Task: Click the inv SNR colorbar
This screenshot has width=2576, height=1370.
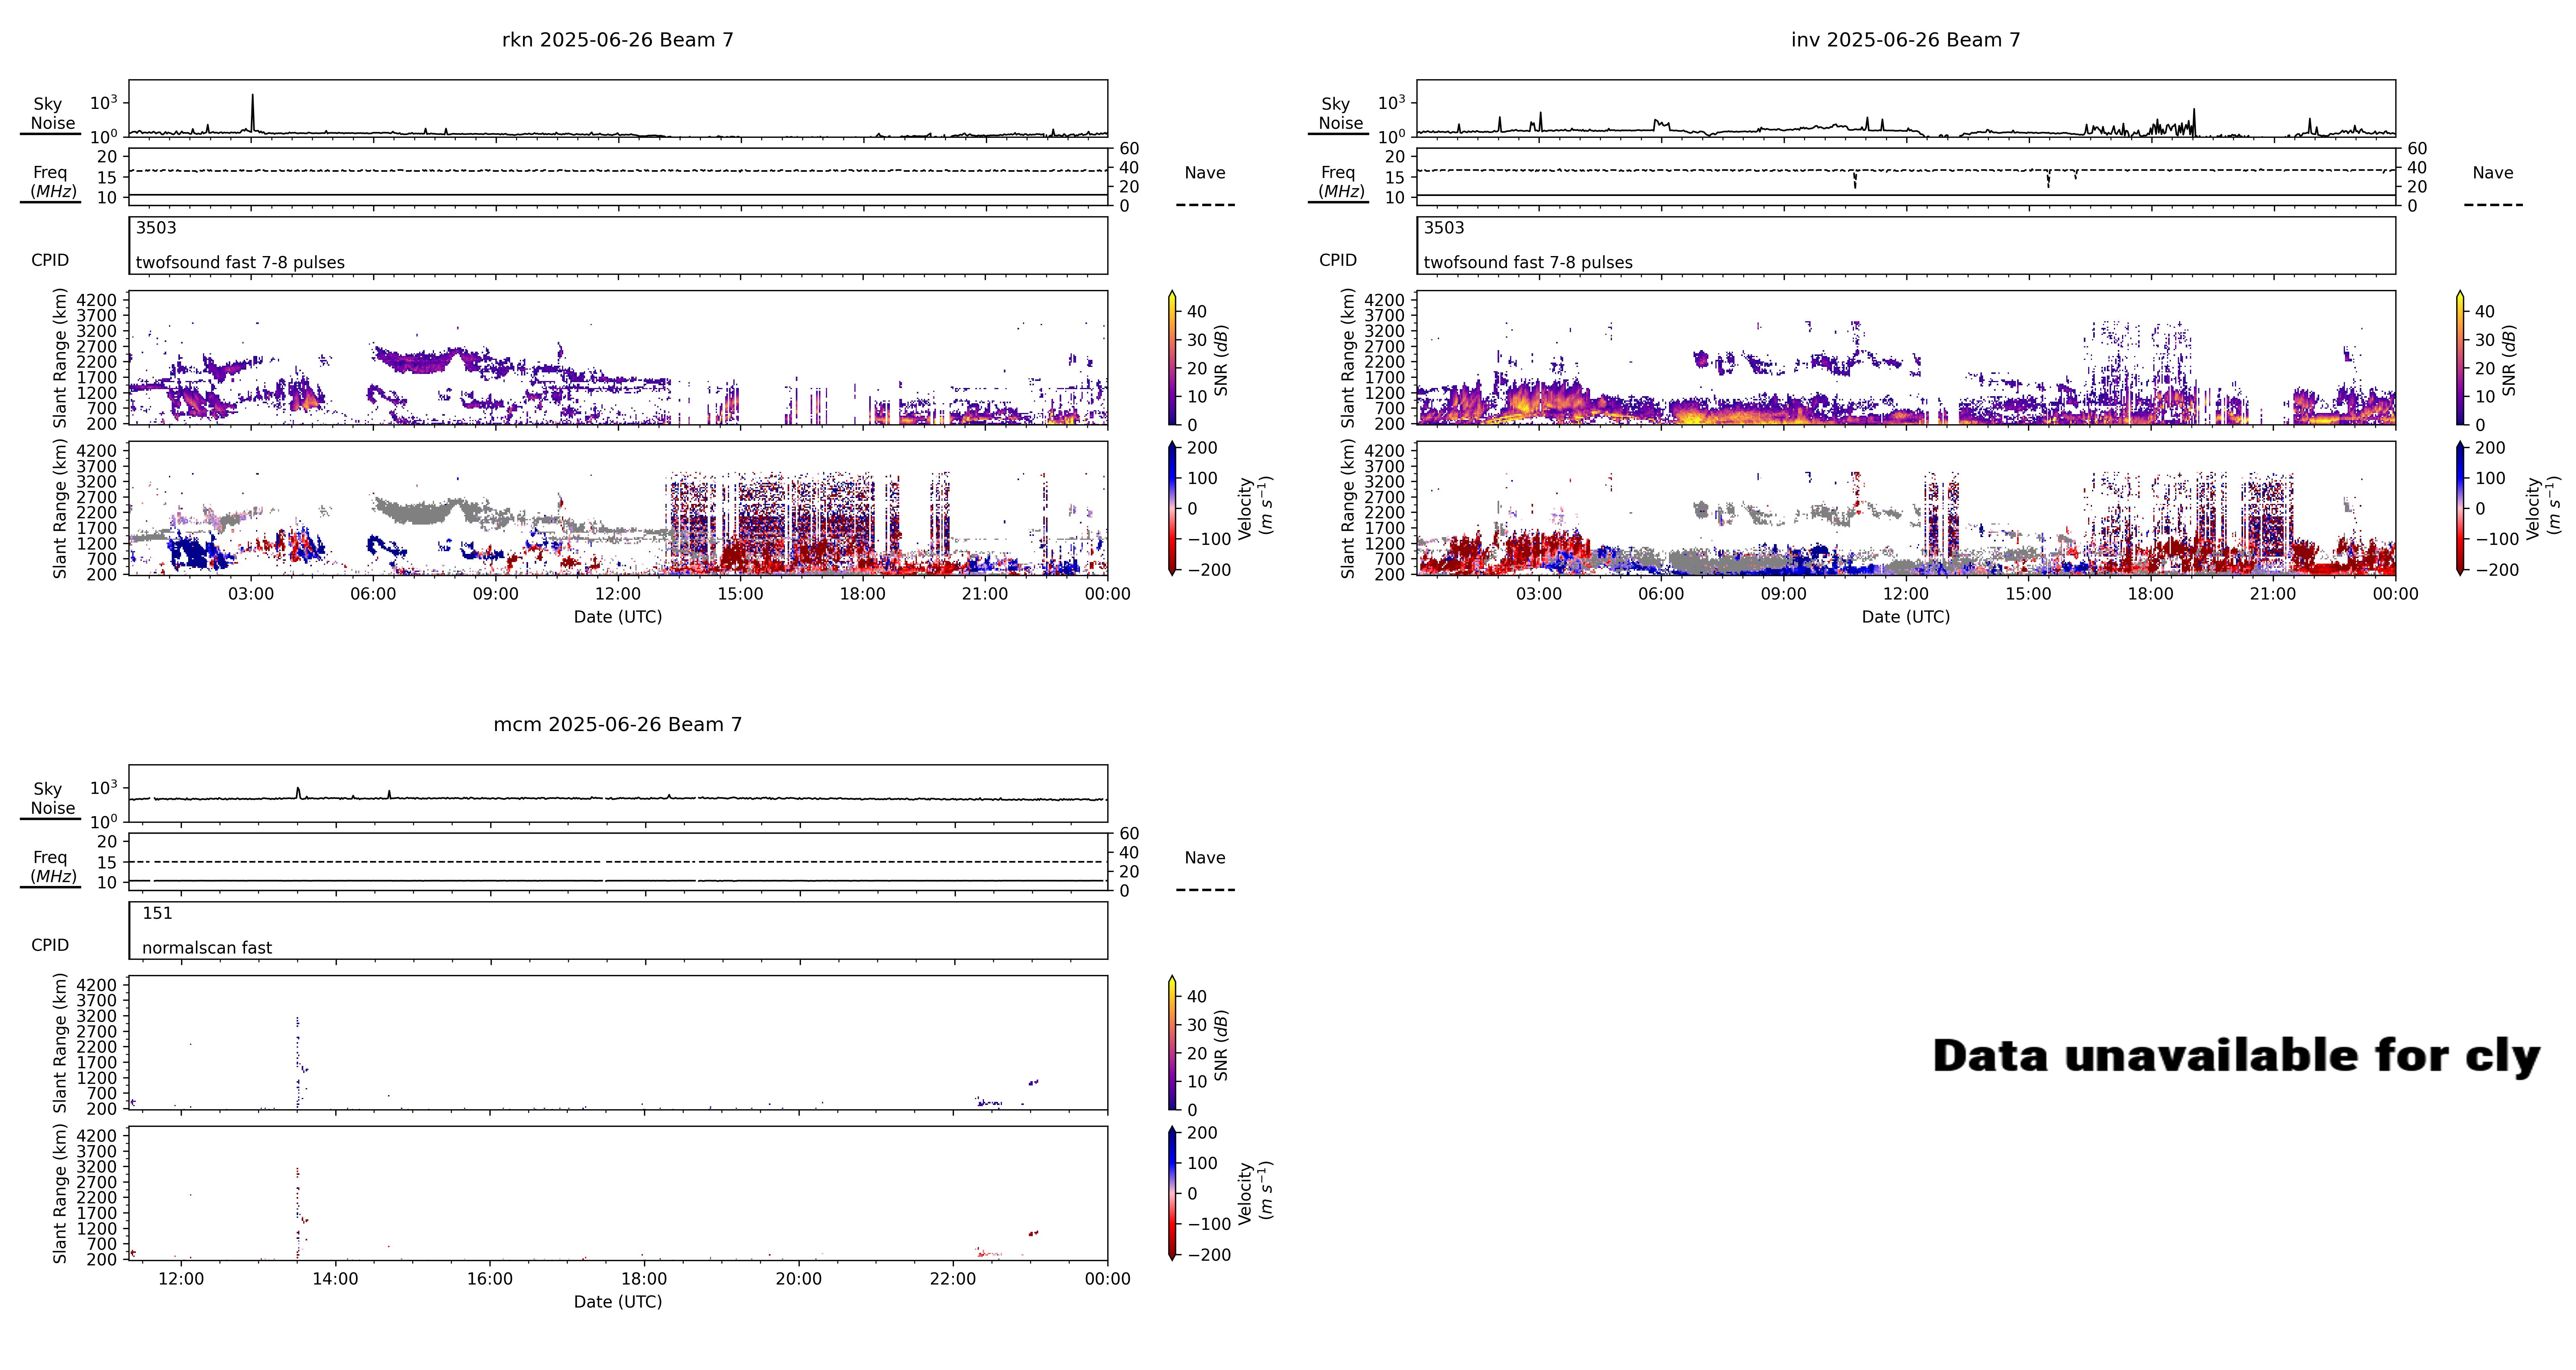Action: click(2460, 358)
